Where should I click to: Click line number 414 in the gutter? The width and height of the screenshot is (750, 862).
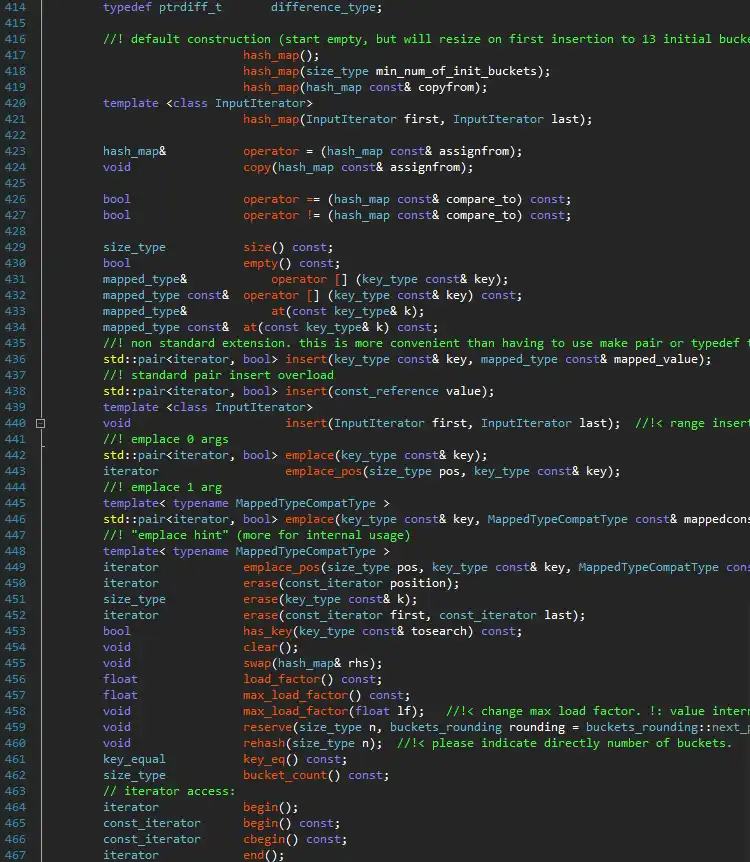(x=15, y=7)
